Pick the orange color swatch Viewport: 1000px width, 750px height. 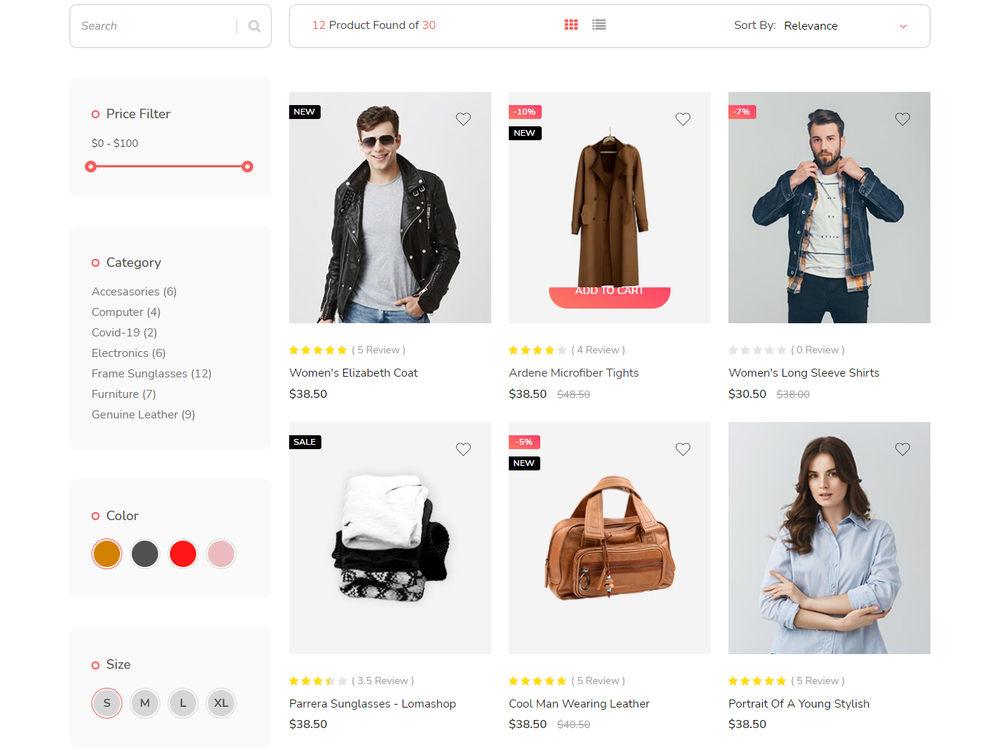(107, 554)
